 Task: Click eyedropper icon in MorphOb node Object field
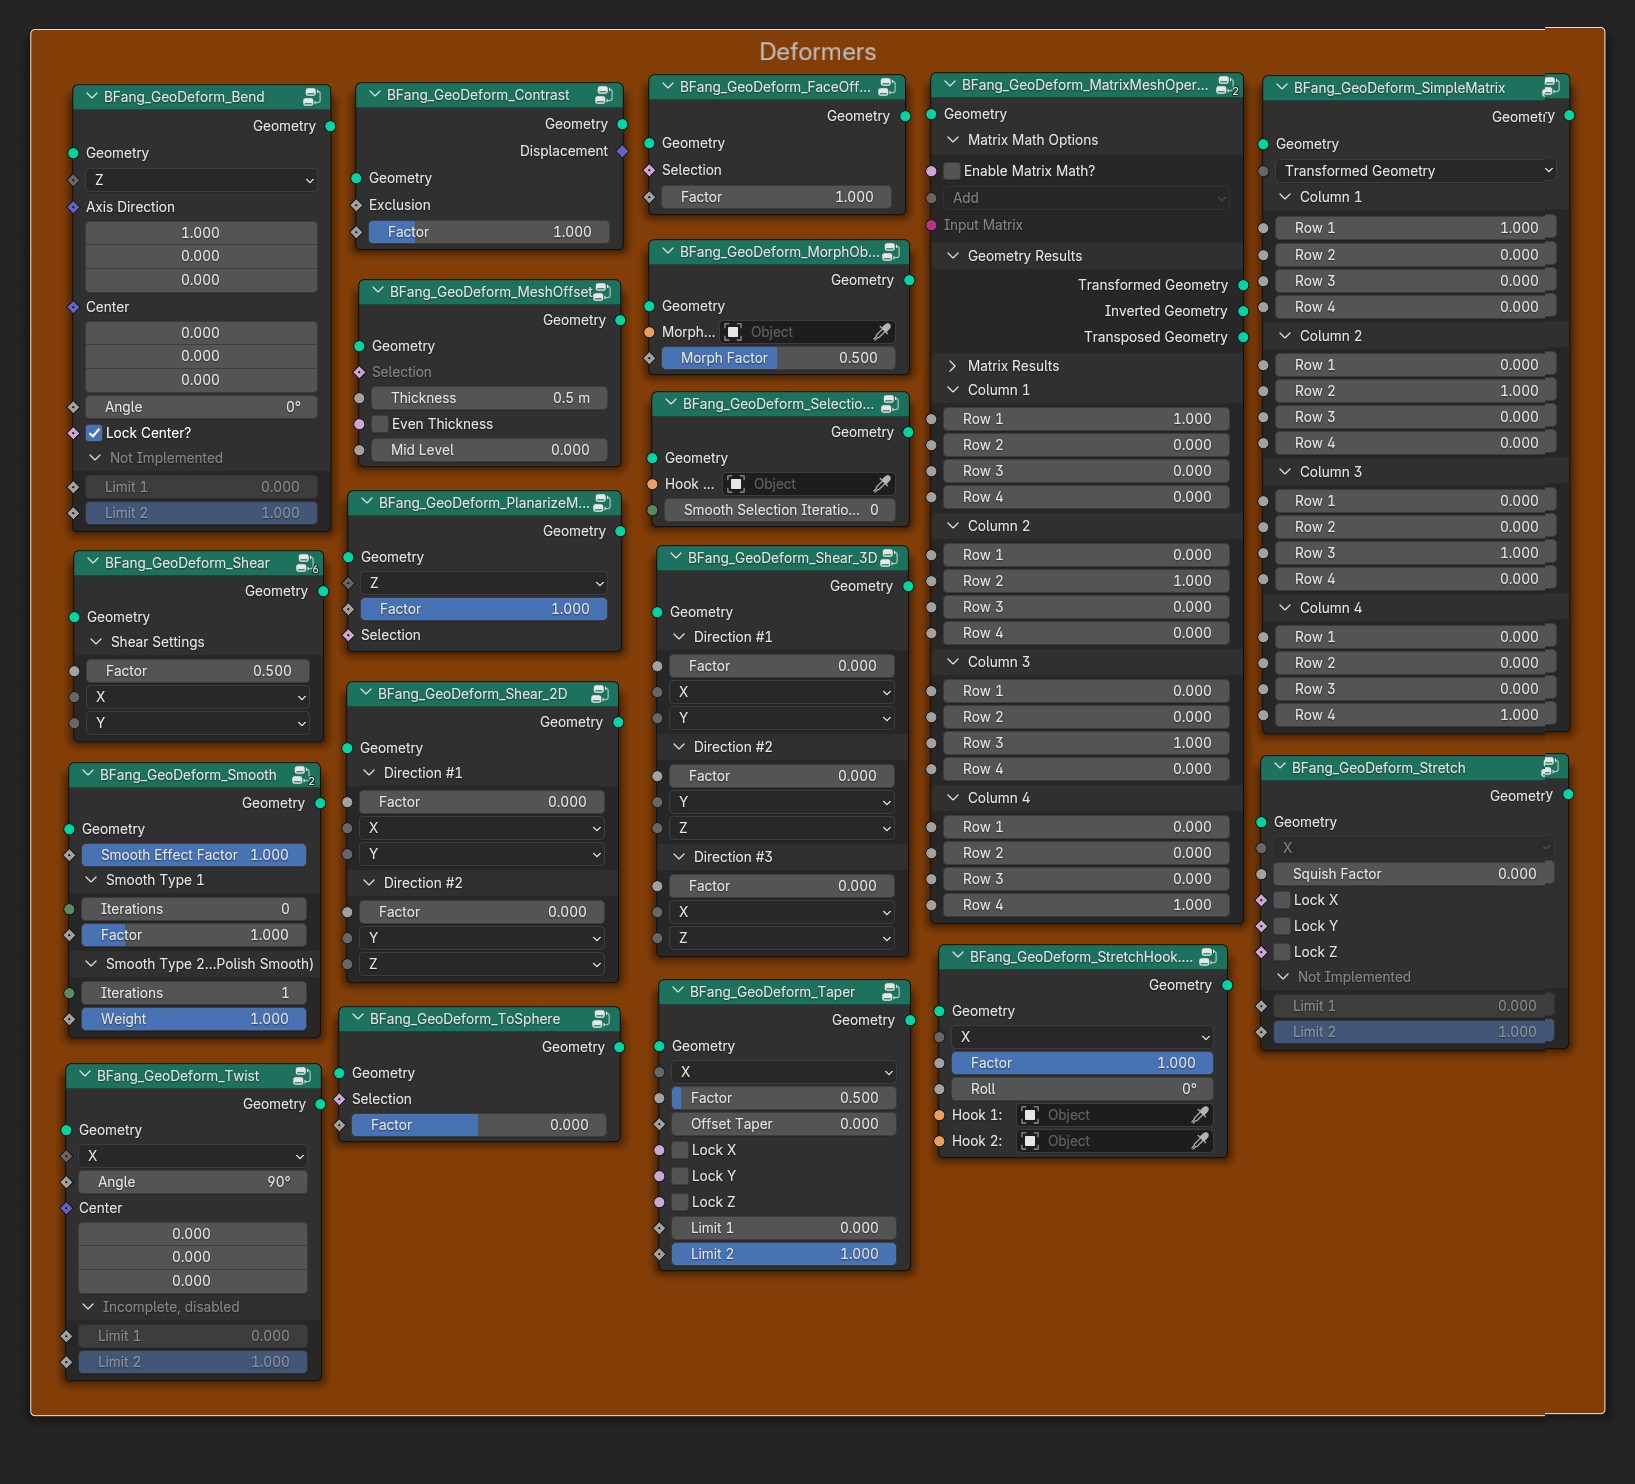tap(882, 332)
